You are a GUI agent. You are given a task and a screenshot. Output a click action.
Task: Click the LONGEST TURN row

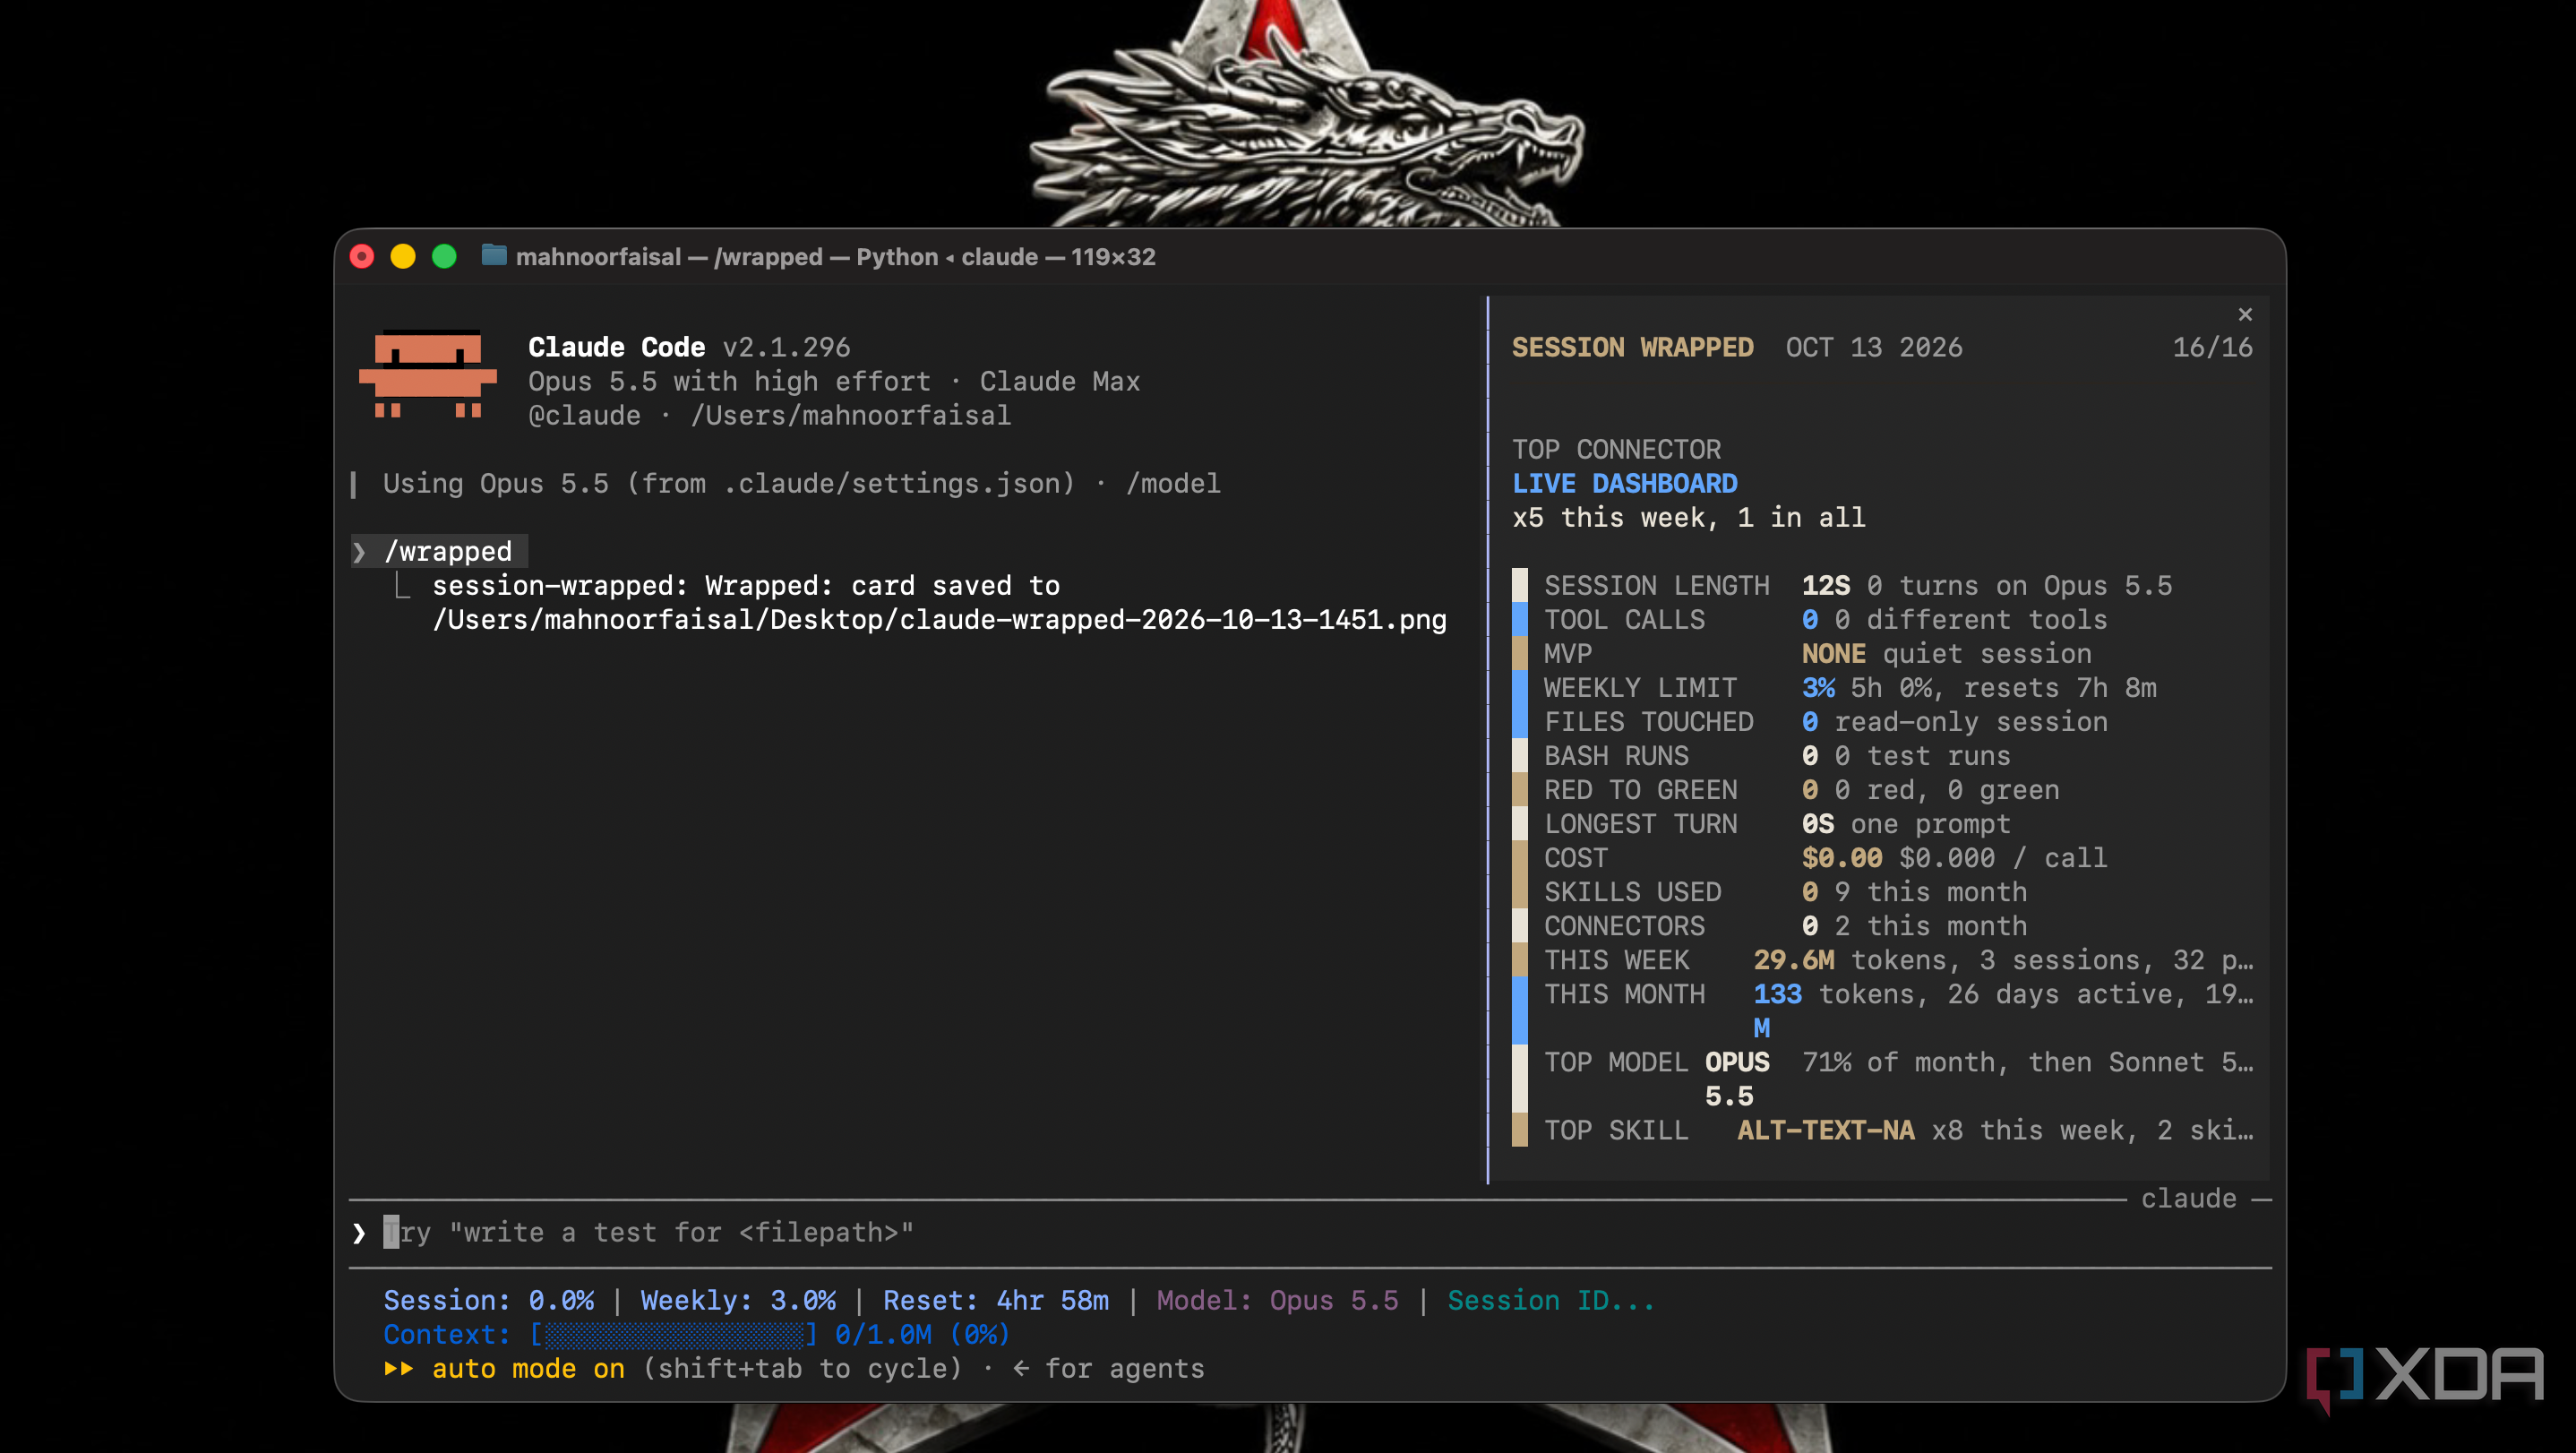pos(1882,824)
